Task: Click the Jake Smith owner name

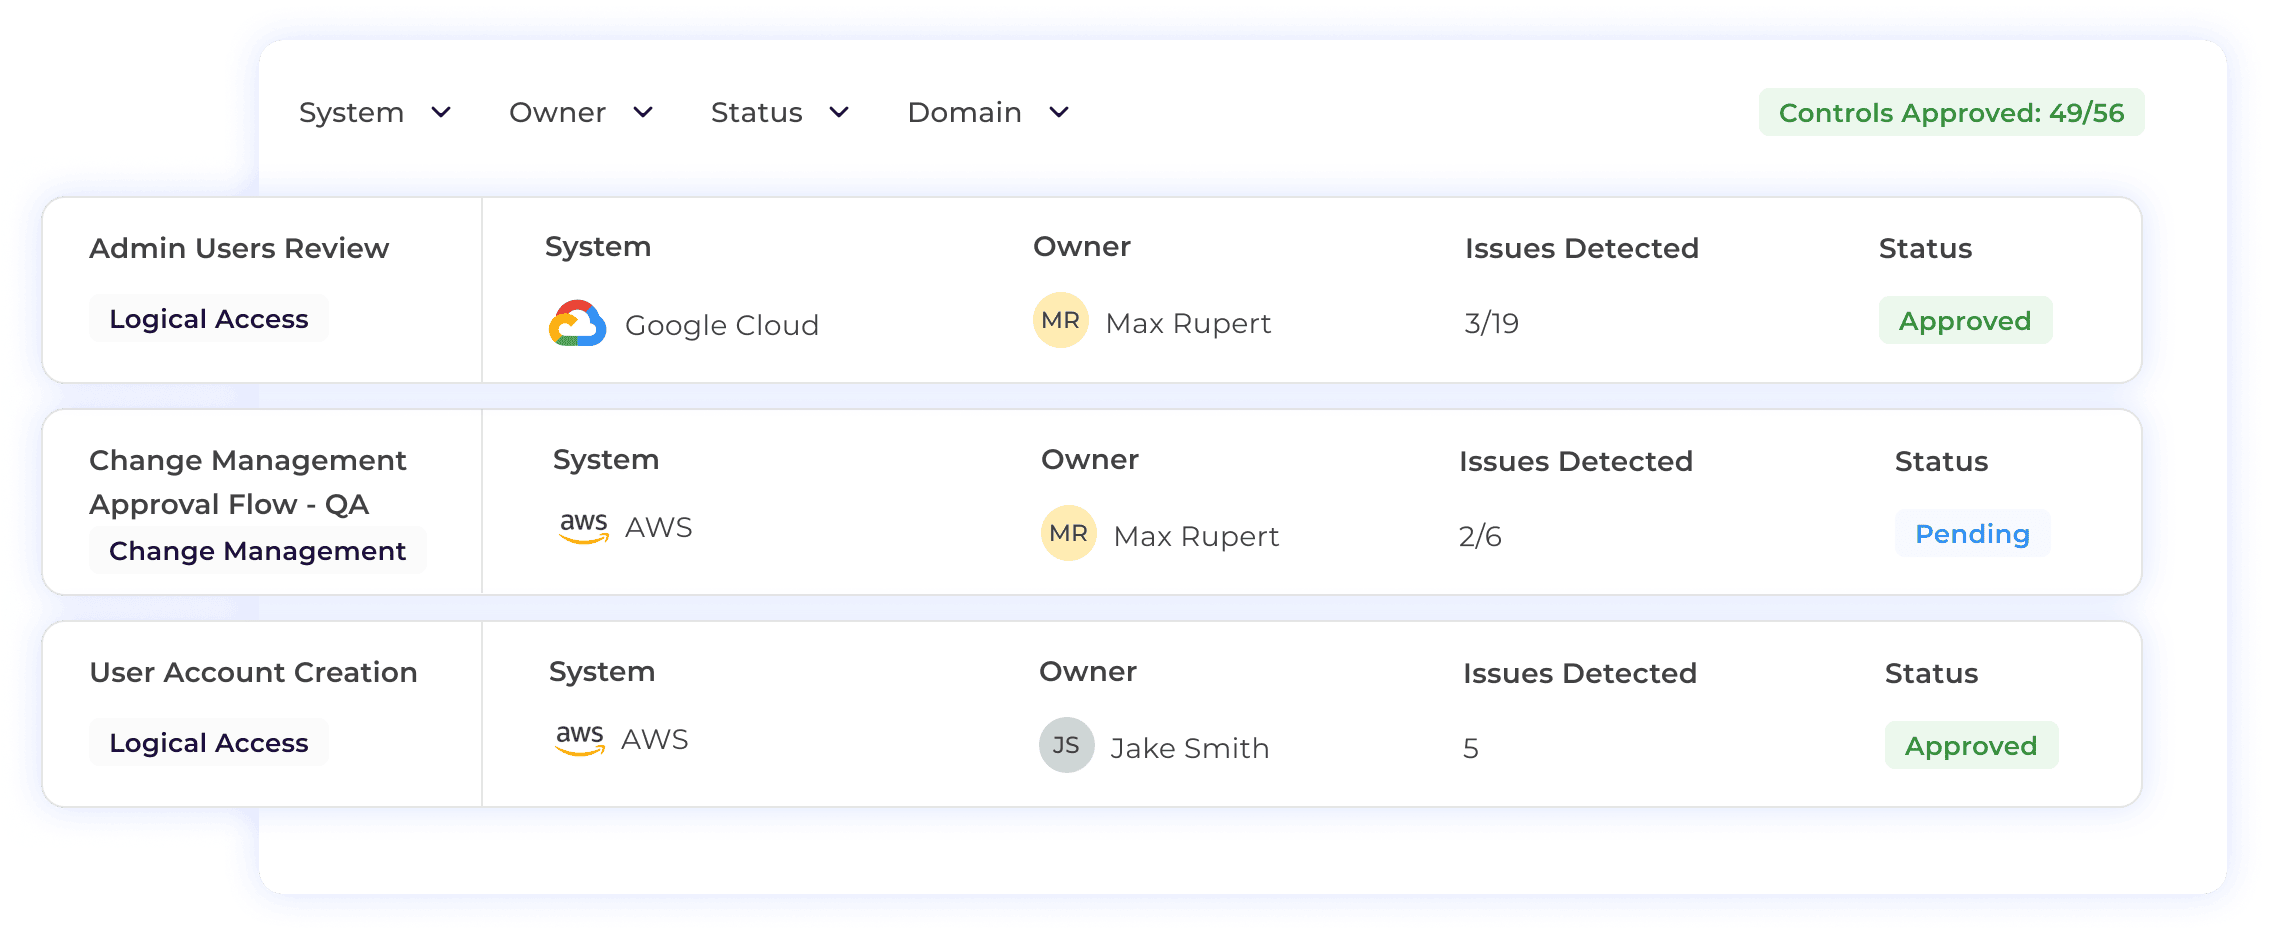Action: [x=1190, y=748]
